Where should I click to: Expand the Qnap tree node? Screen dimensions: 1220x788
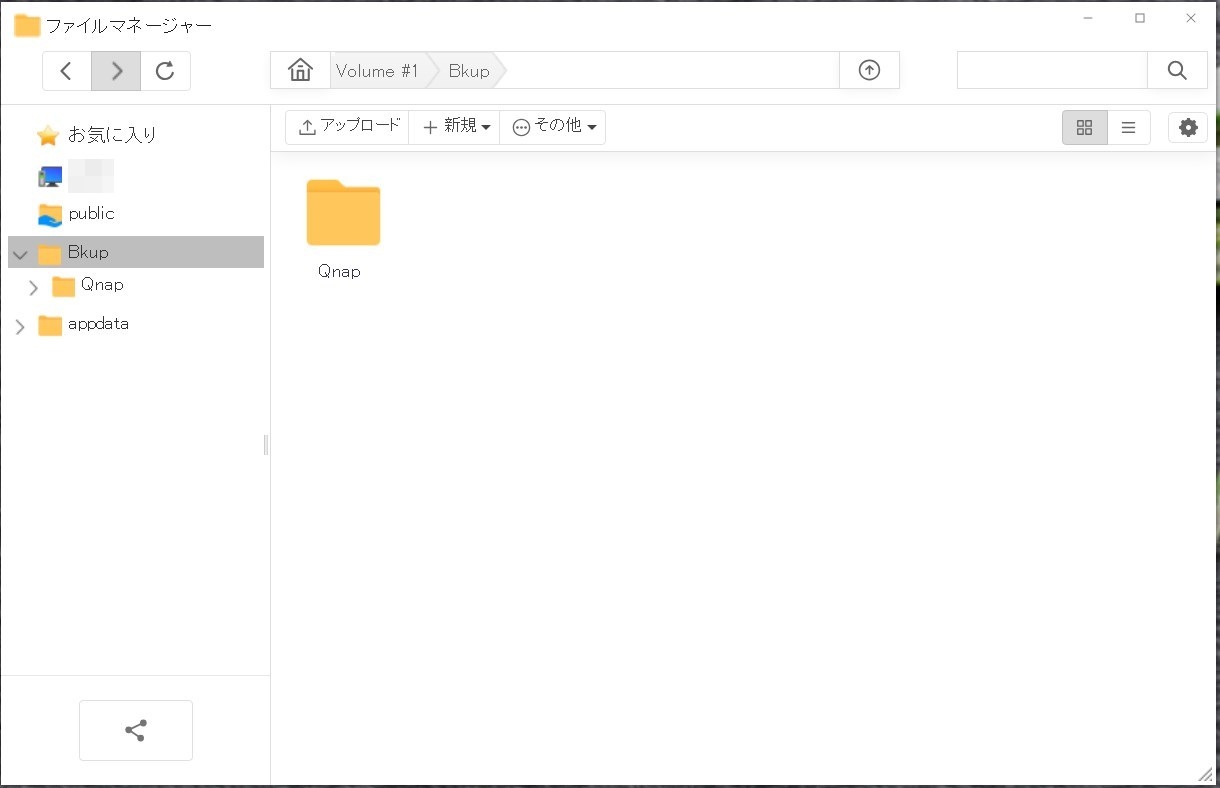[34, 288]
